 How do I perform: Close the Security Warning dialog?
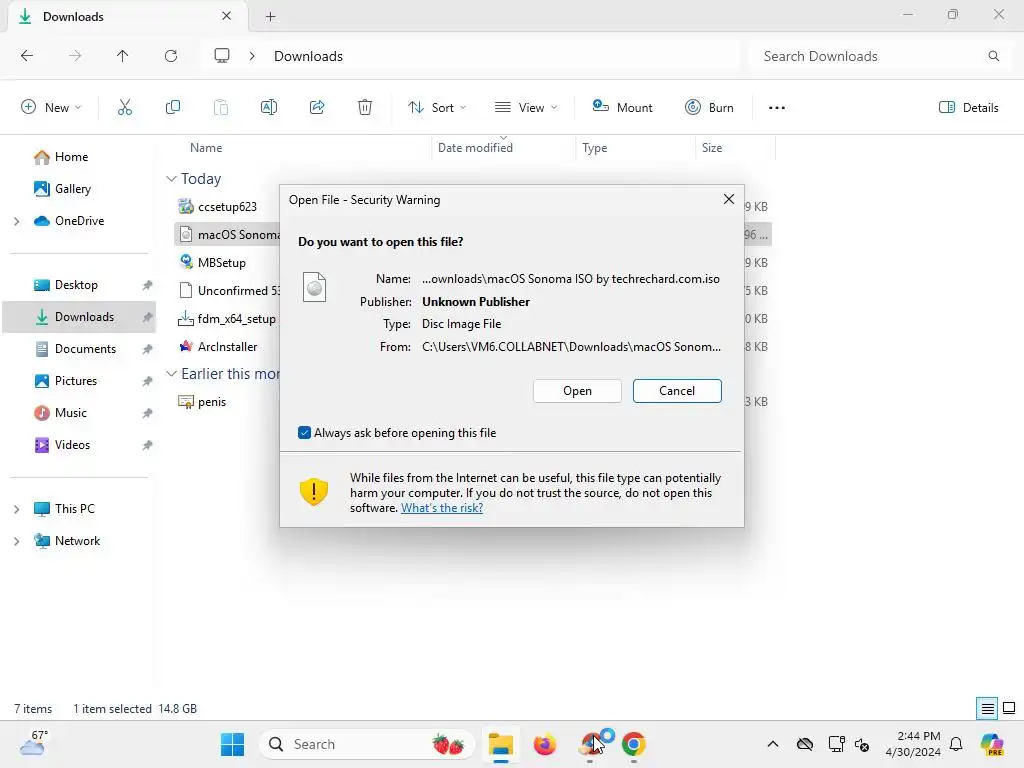pyautogui.click(x=729, y=199)
